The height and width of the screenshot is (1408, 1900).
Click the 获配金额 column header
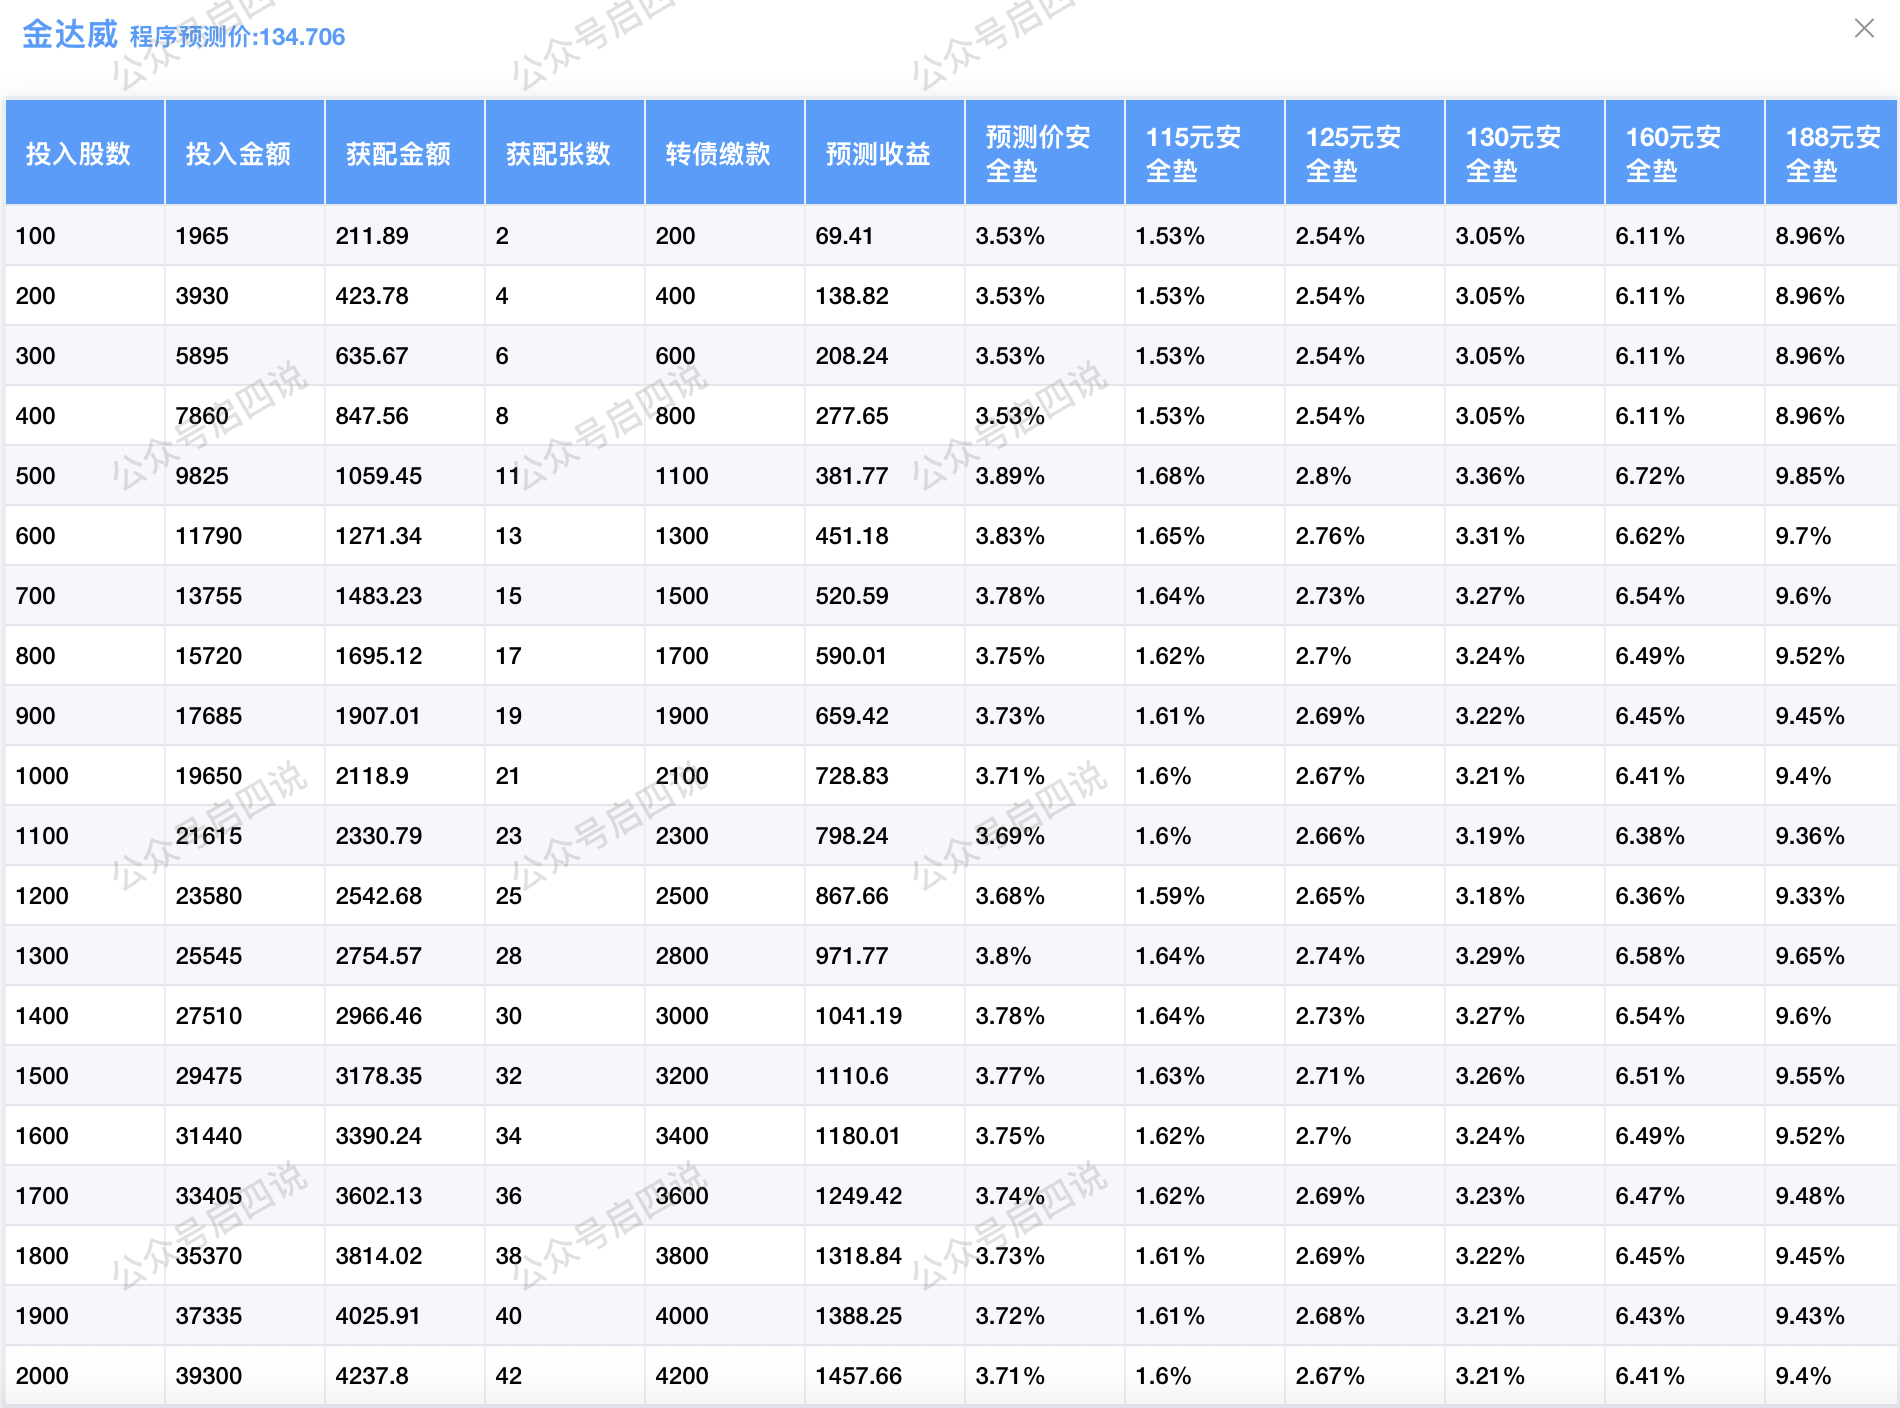[398, 154]
